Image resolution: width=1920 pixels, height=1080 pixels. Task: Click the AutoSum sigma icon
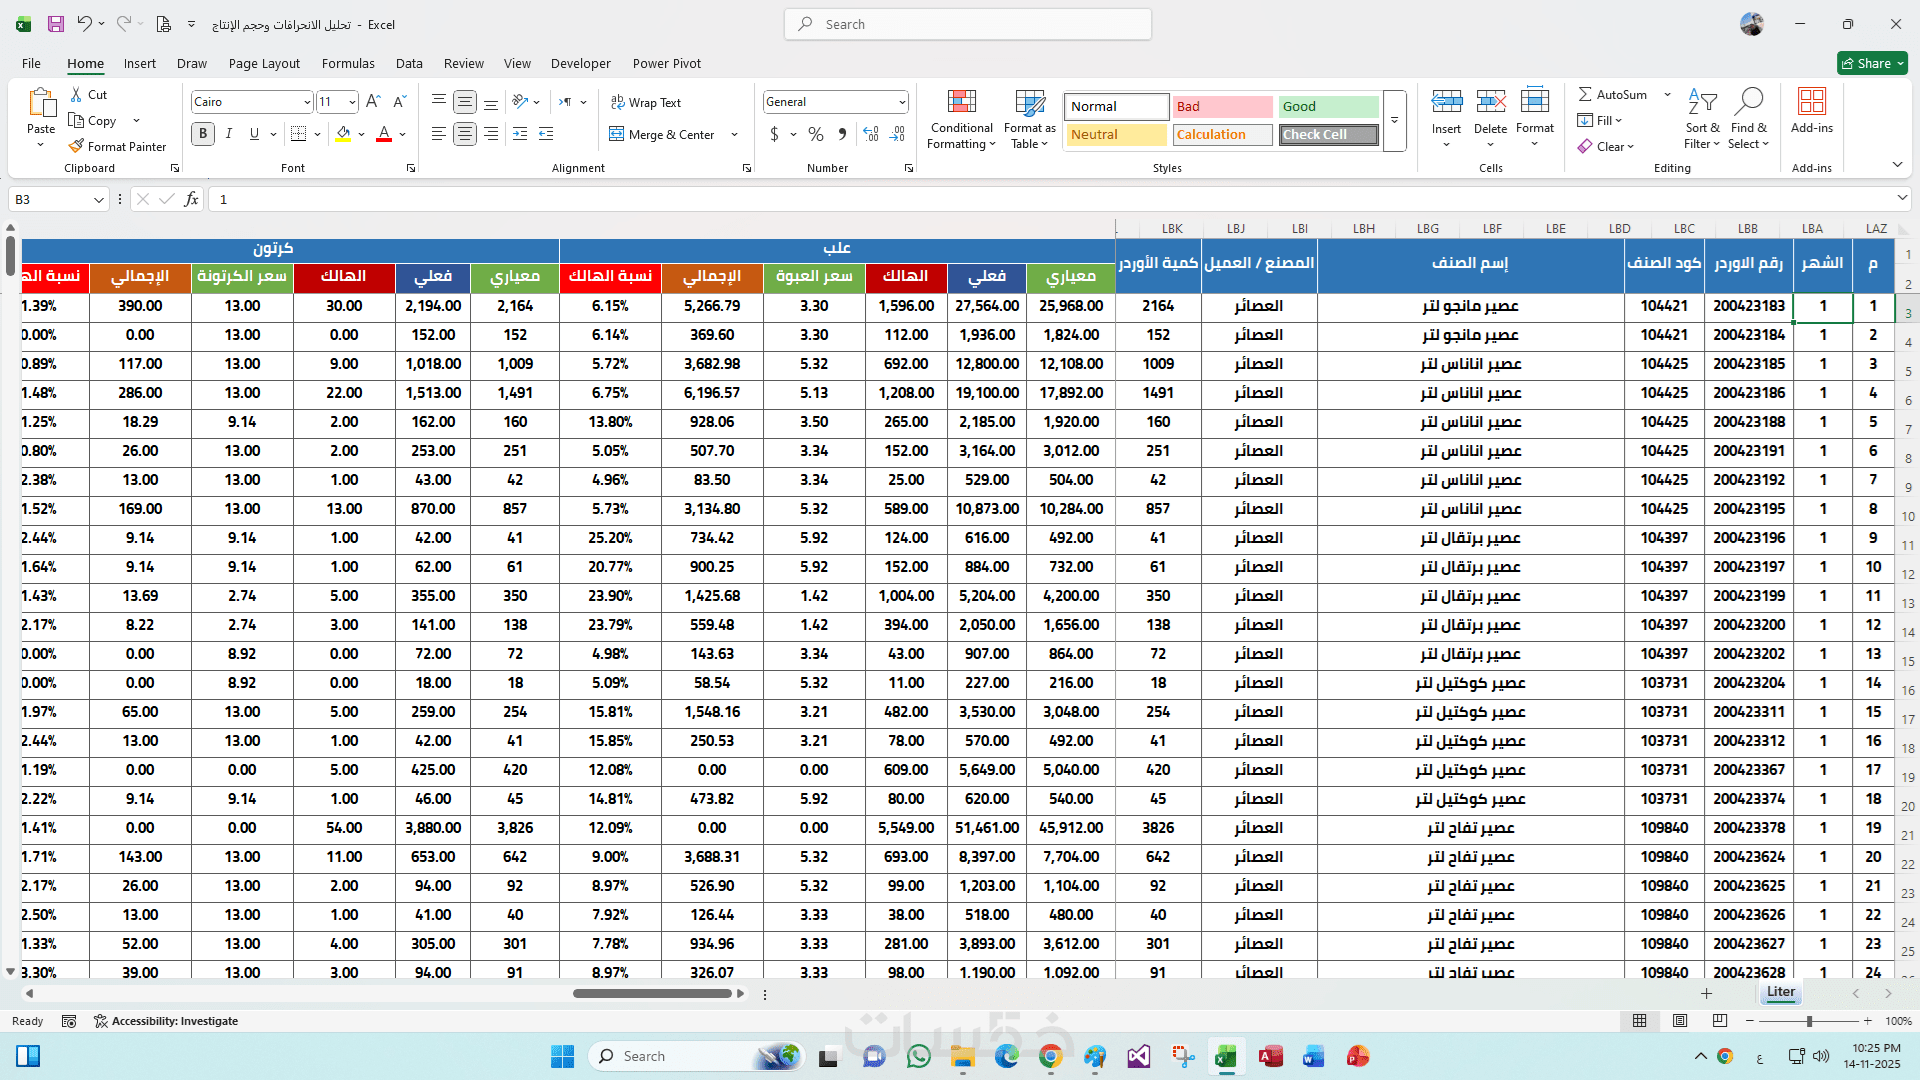1585,94
